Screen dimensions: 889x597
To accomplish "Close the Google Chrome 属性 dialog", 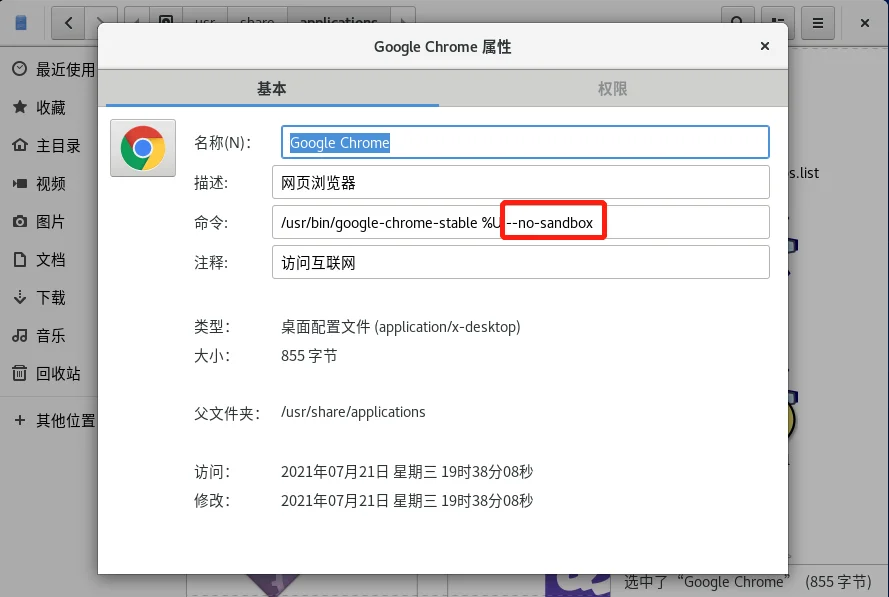I will pyautogui.click(x=765, y=46).
